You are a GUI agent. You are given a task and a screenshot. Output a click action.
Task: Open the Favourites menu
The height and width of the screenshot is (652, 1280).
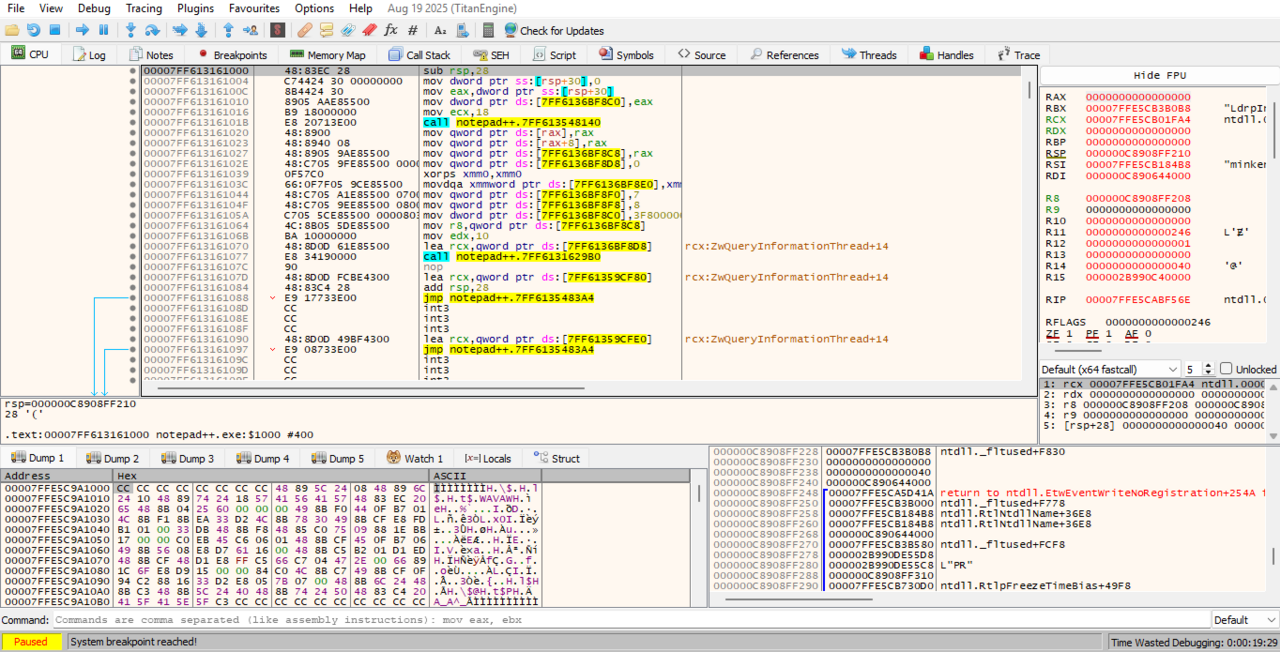click(x=254, y=8)
